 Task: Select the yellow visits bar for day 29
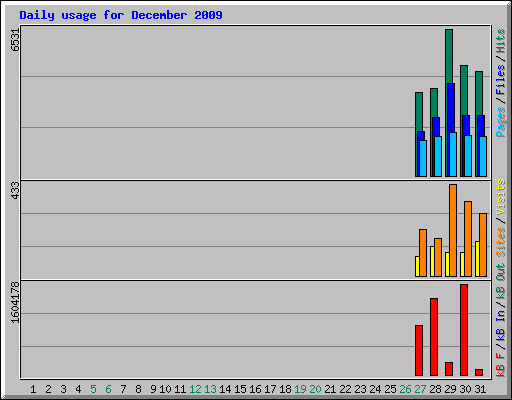pyautogui.click(x=447, y=264)
